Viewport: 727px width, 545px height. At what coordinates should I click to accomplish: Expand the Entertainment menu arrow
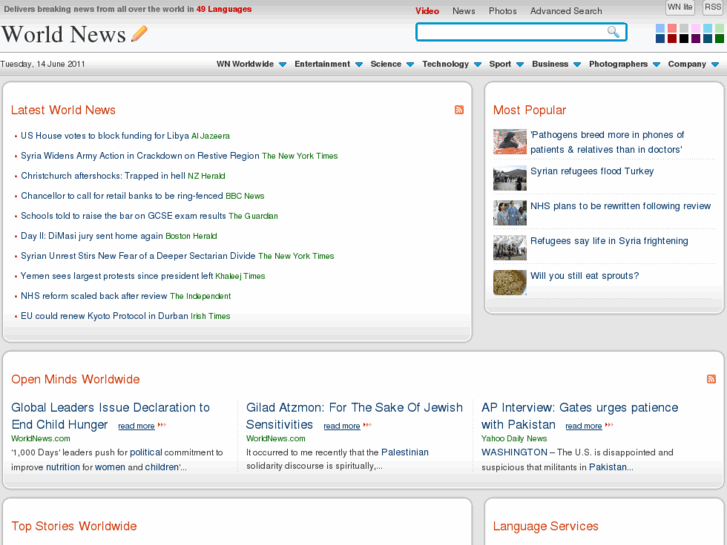point(359,64)
